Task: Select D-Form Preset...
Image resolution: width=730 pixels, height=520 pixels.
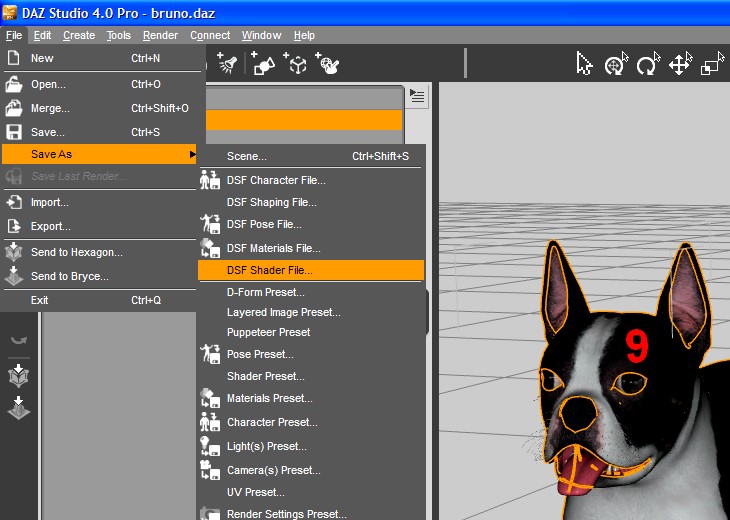Action: tap(311, 292)
